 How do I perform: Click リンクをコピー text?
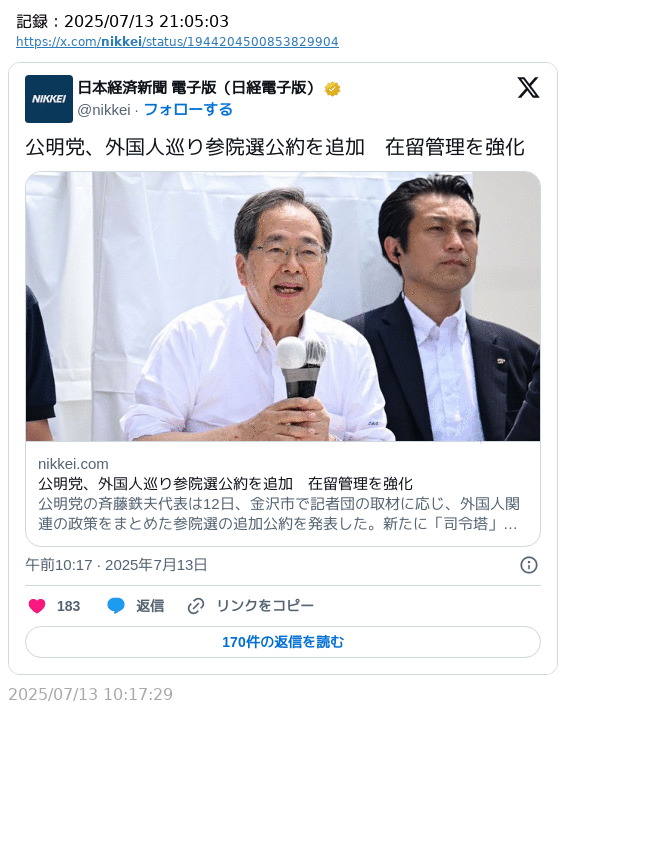[265, 606]
